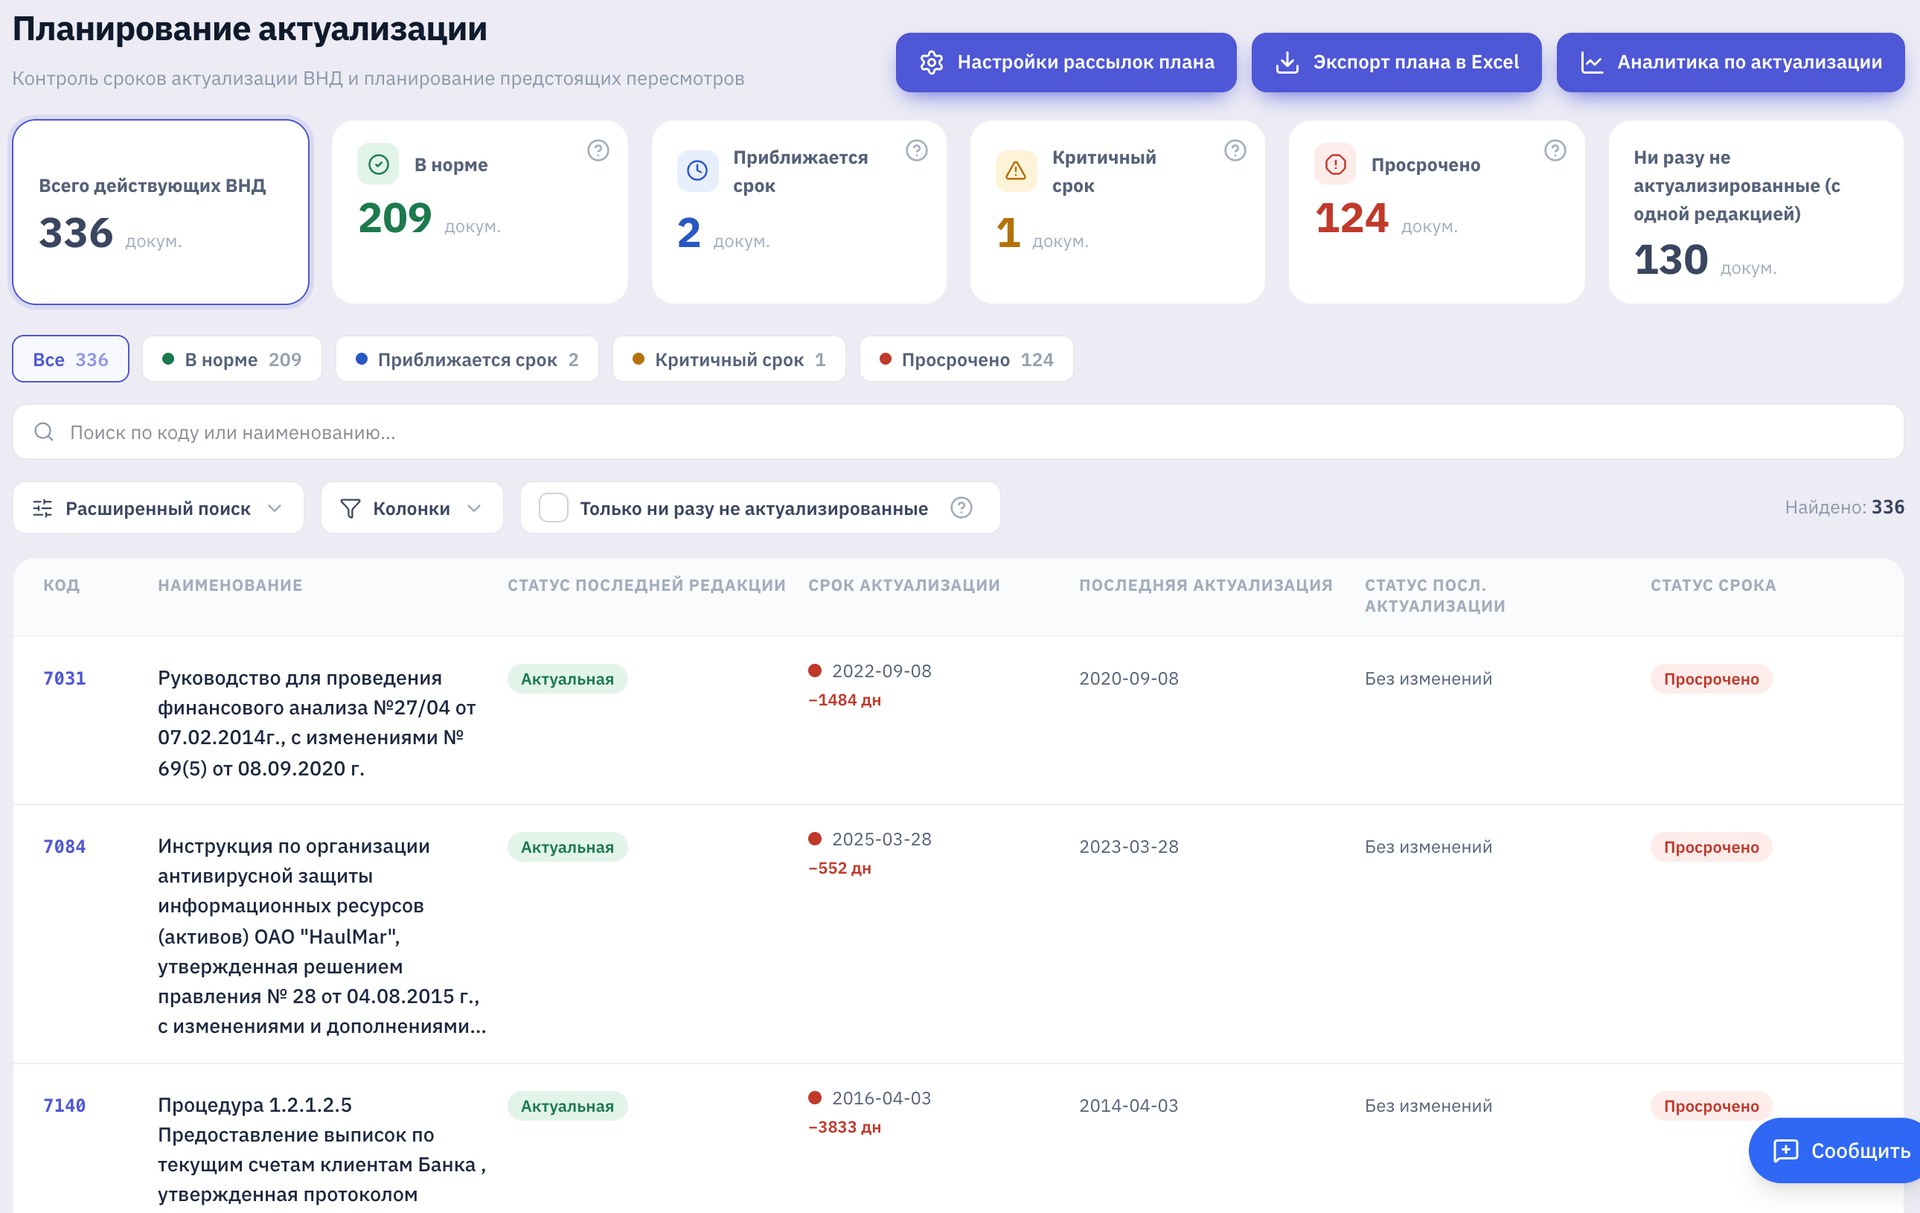This screenshot has width=1920, height=1213.
Task: Click the clock icon on Приближается срок card
Action: 697,171
